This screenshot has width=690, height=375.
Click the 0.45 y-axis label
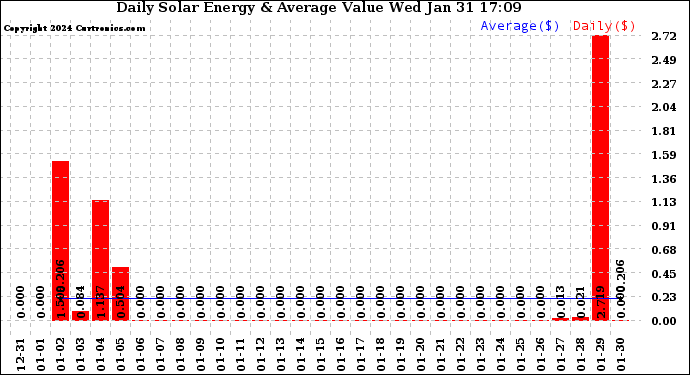pyautogui.click(x=664, y=274)
